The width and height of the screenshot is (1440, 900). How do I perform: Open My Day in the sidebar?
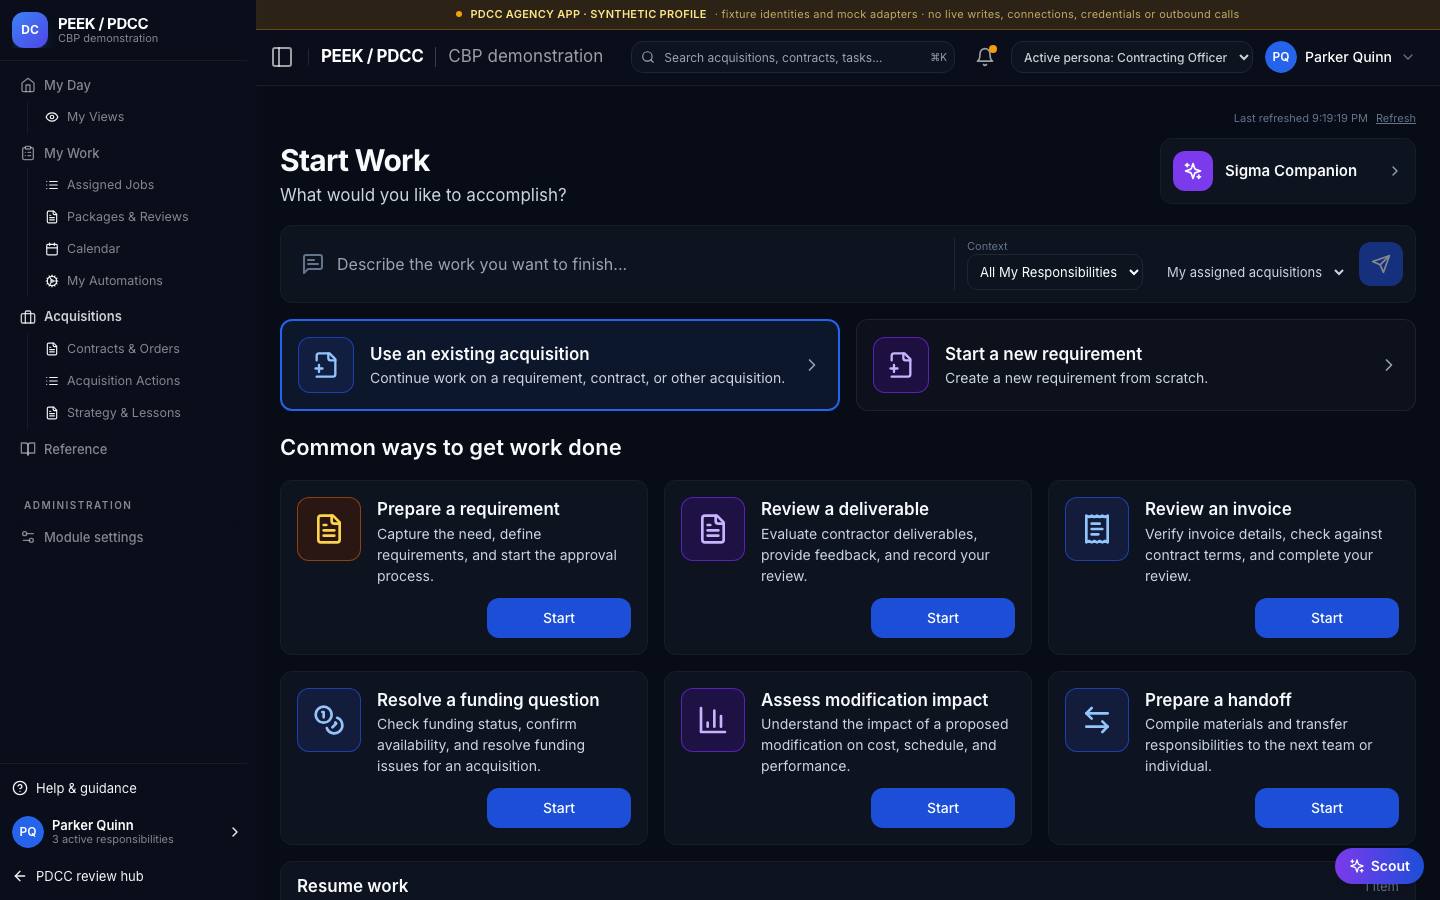pyautogui.click(x=67, y=85)
